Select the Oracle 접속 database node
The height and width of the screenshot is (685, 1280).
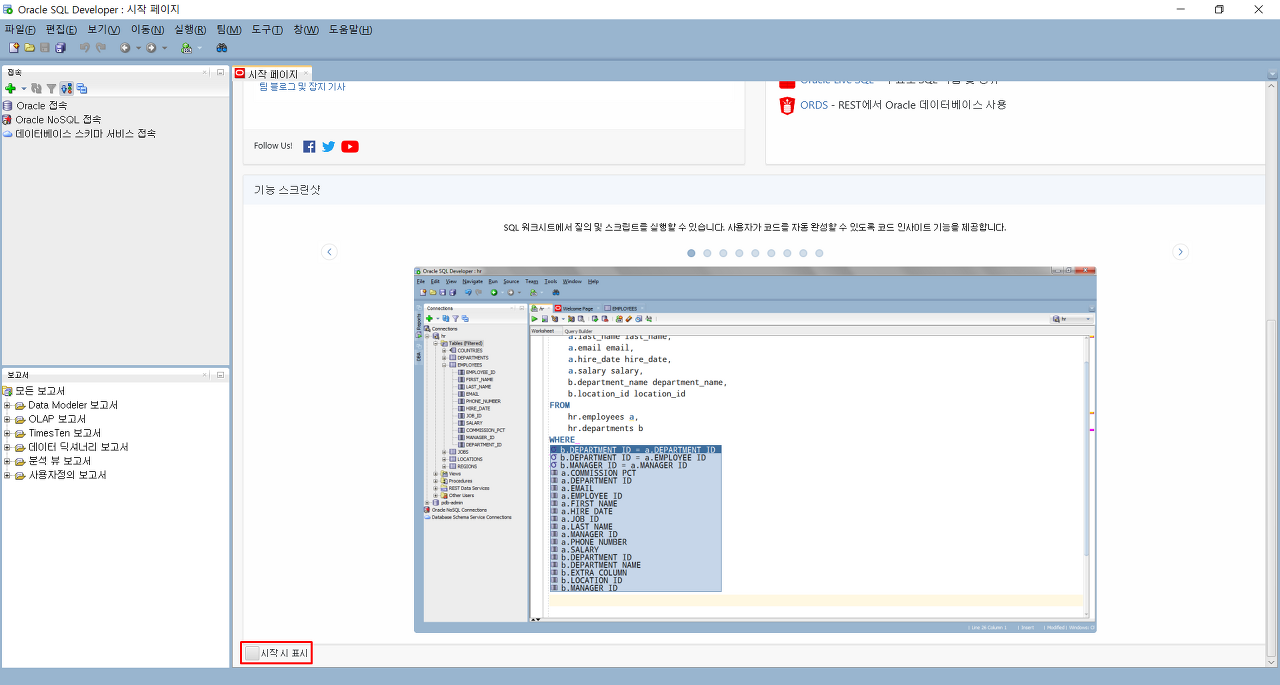[35, 105]
